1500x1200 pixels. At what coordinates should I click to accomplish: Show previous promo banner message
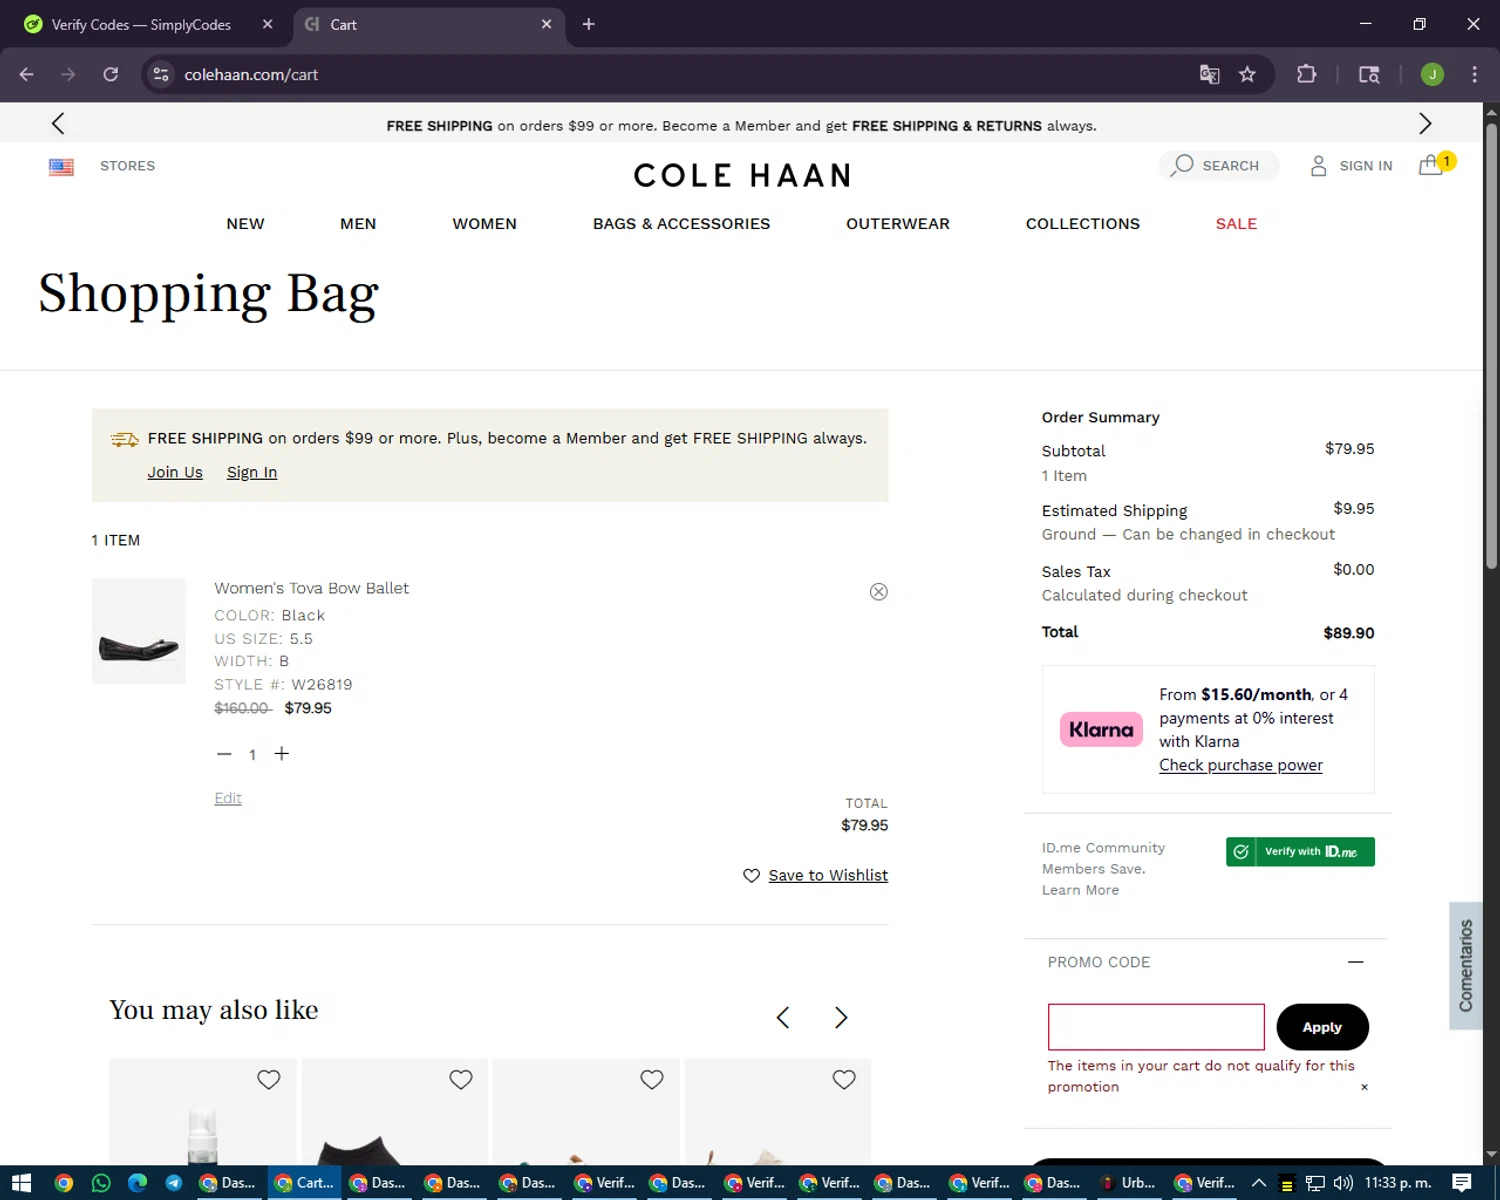(x=58, y=124)
